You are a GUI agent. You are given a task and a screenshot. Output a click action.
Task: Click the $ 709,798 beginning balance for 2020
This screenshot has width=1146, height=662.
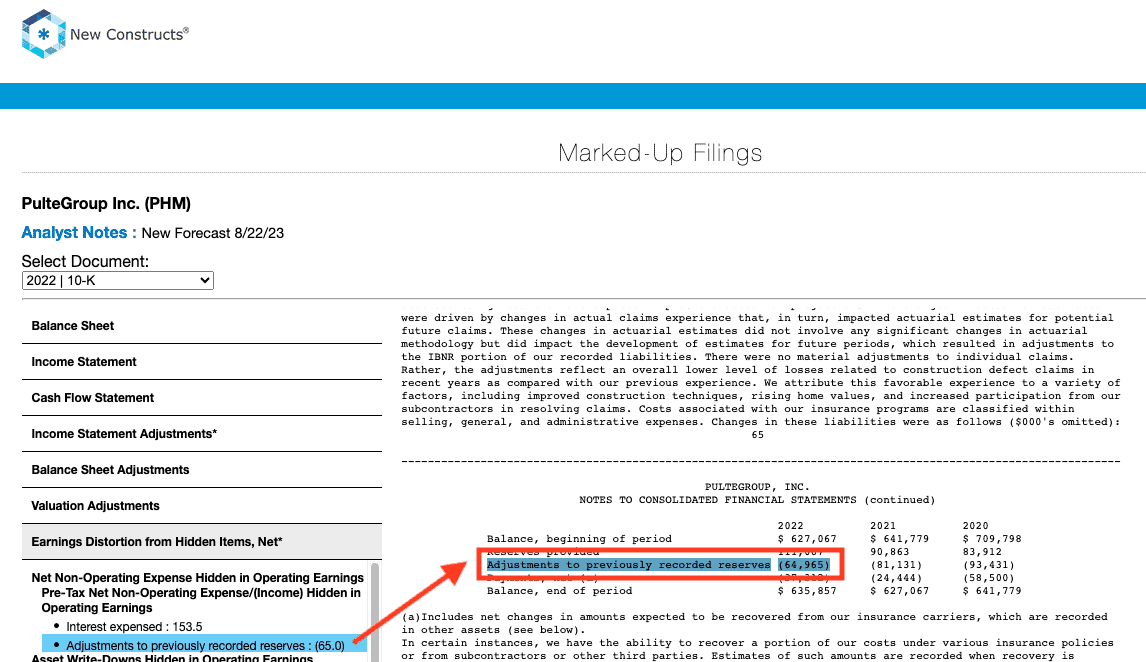tap(992, 539)
